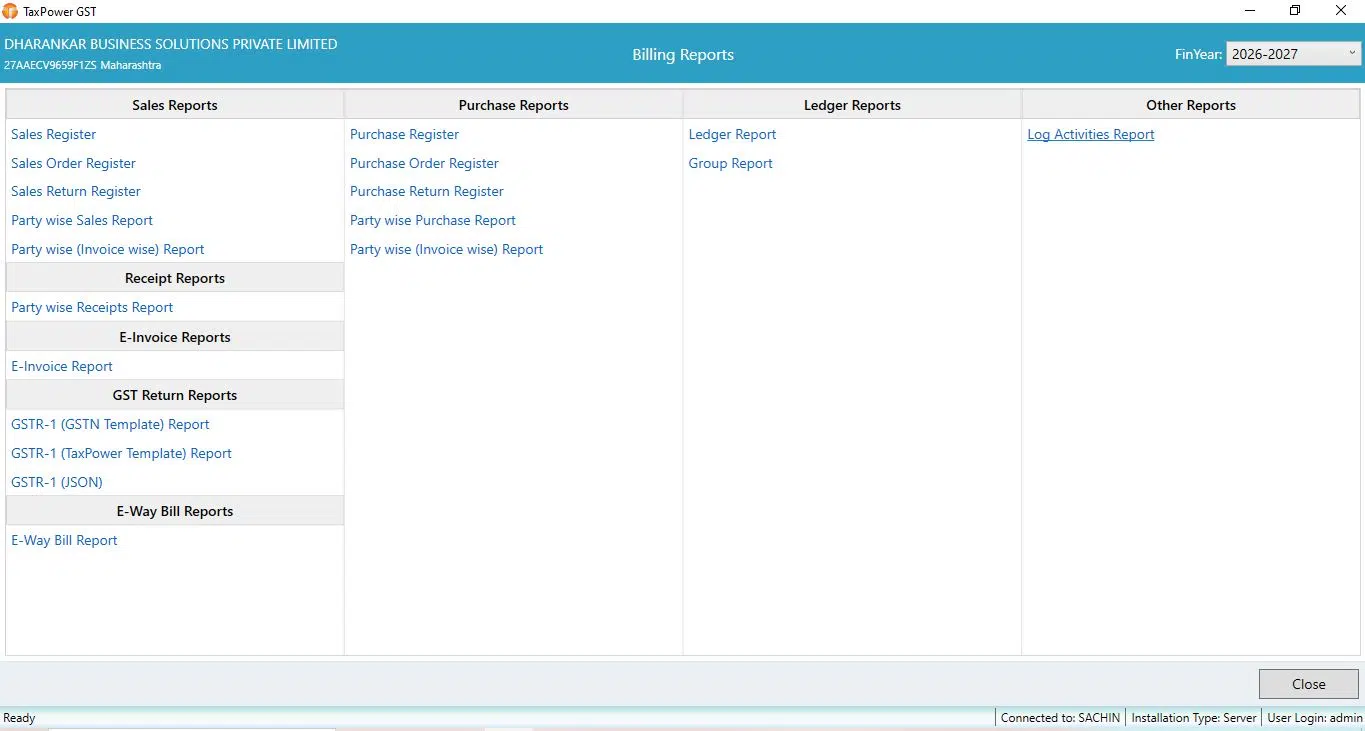
Task: Open Log Activities Report
Action: [1090, 134]
